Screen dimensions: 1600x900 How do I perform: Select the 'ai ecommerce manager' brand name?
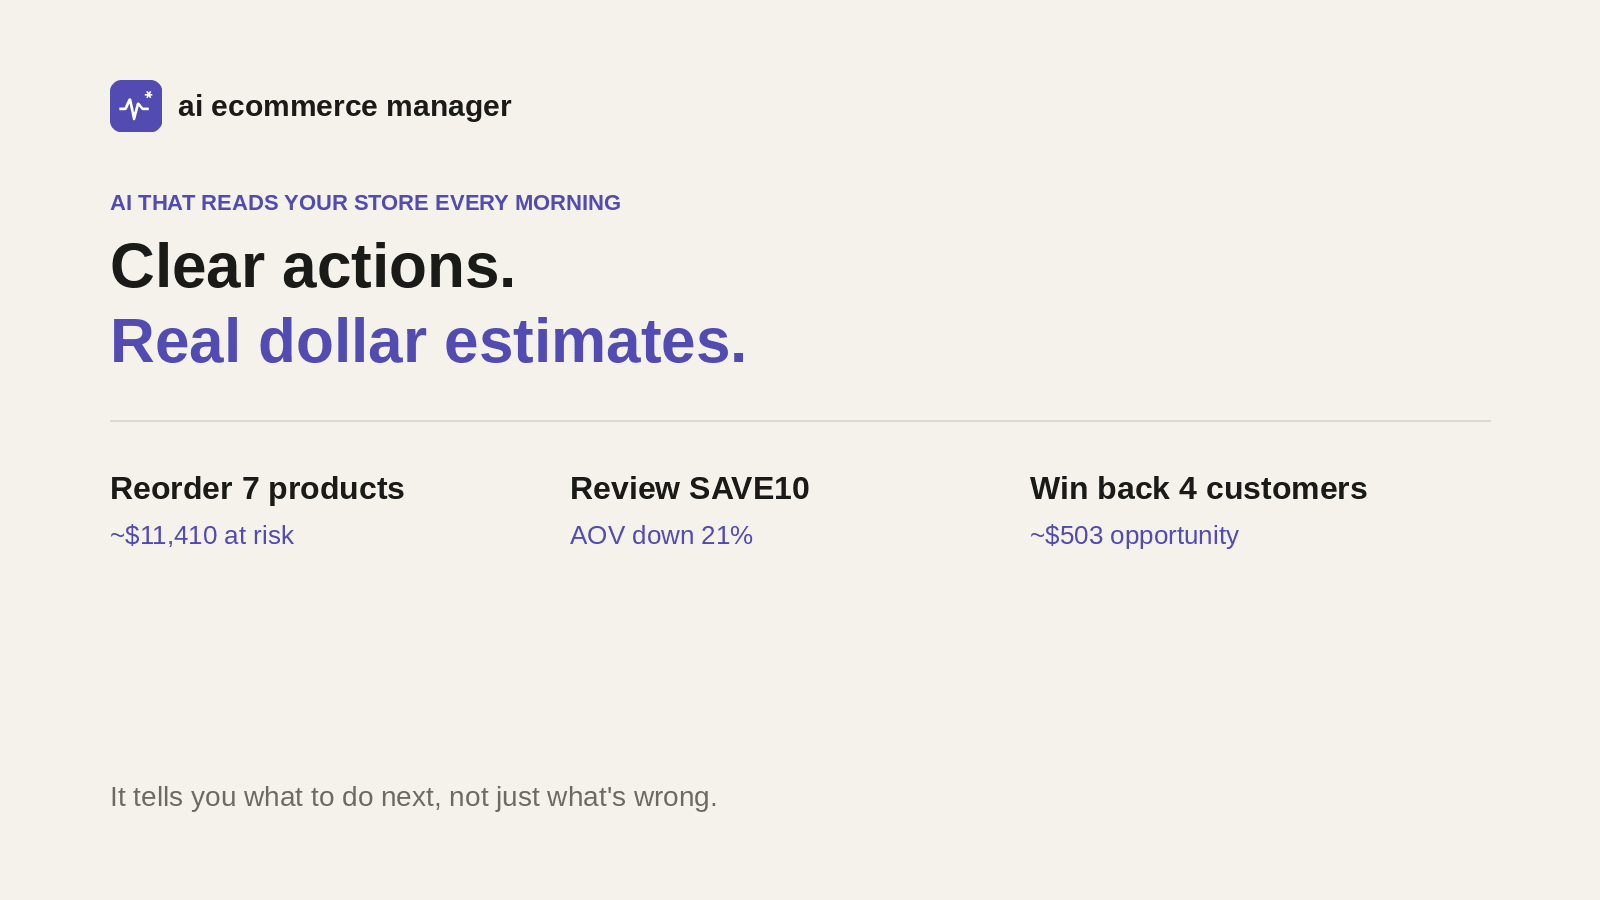coord(344,106)
